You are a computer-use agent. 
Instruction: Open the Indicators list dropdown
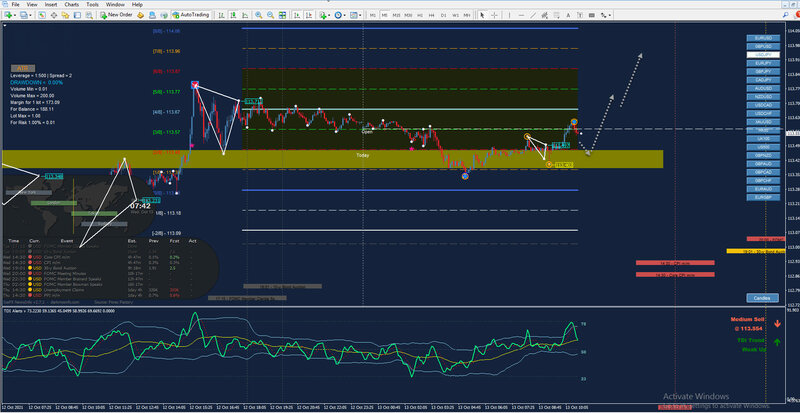point(328,15)
